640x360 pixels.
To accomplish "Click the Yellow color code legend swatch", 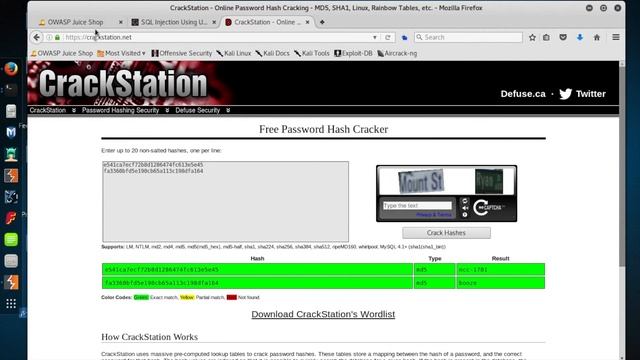I will (x=187, y=297).
